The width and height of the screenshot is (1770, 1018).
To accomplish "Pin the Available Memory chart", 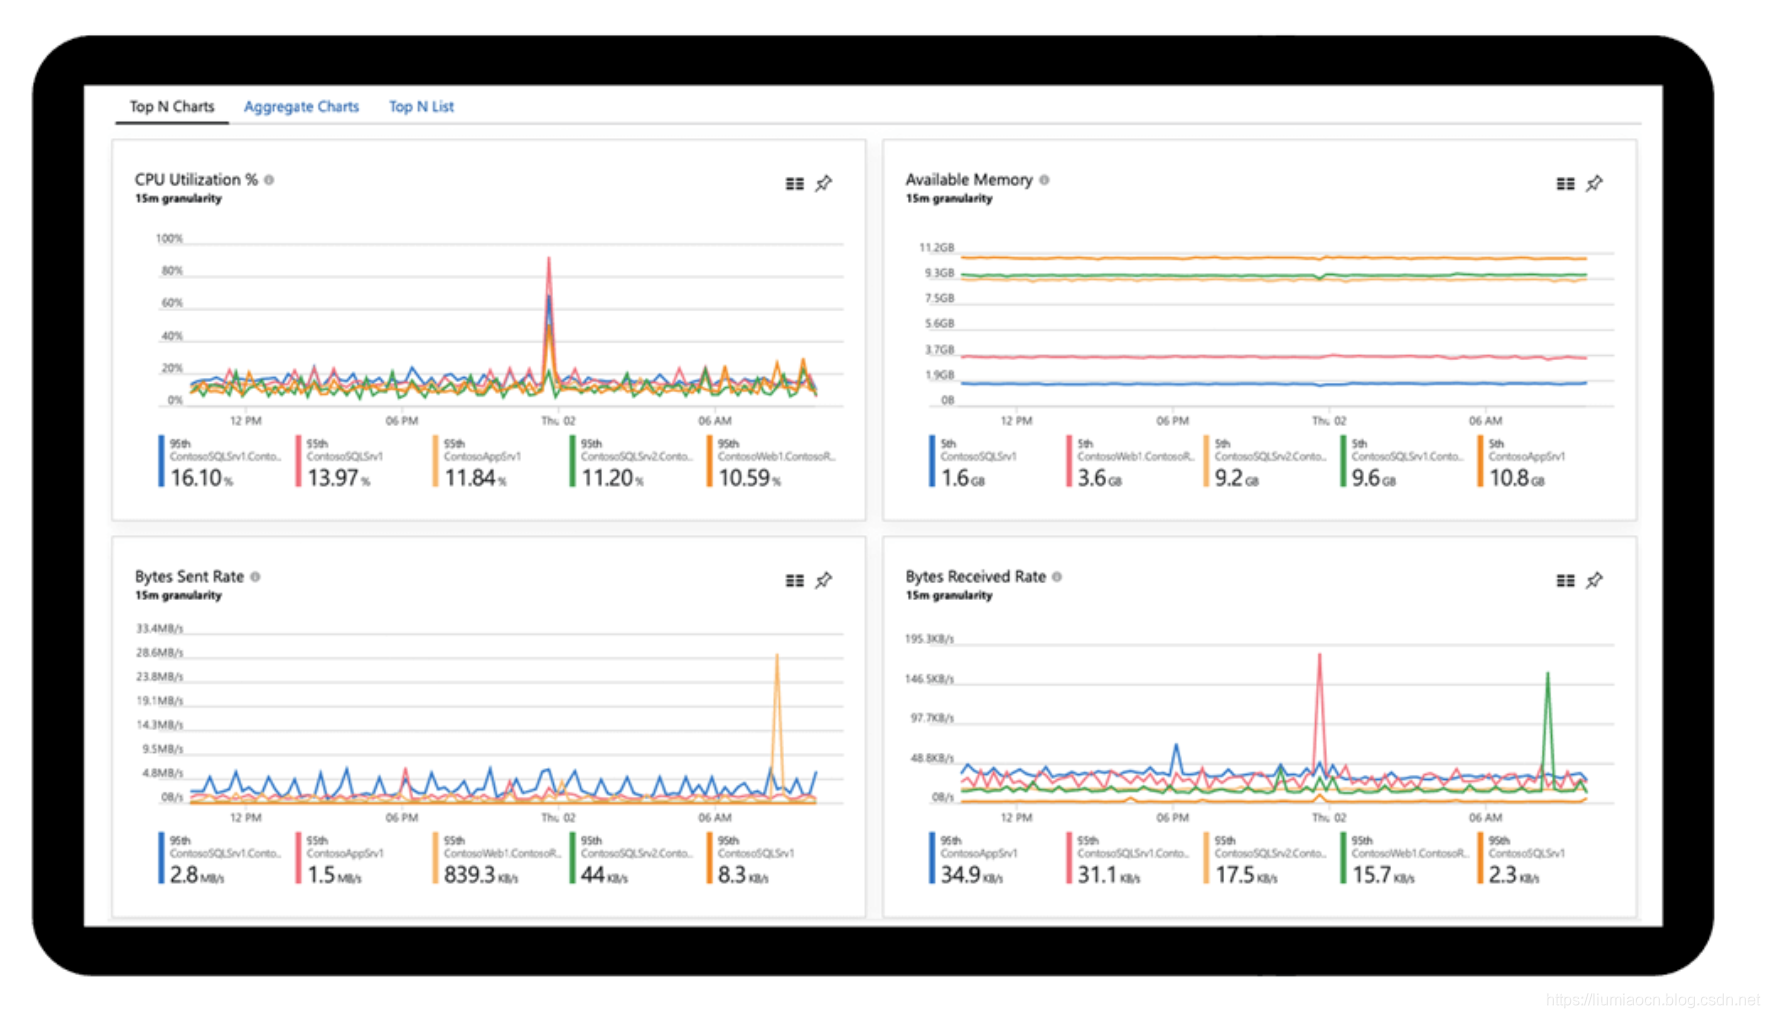I will [x=1595, y=184].
